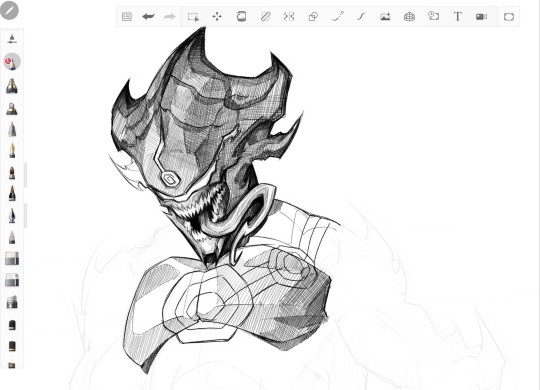
Task: Click the upper brush palette side slider handle
Action: coord(25,175)
